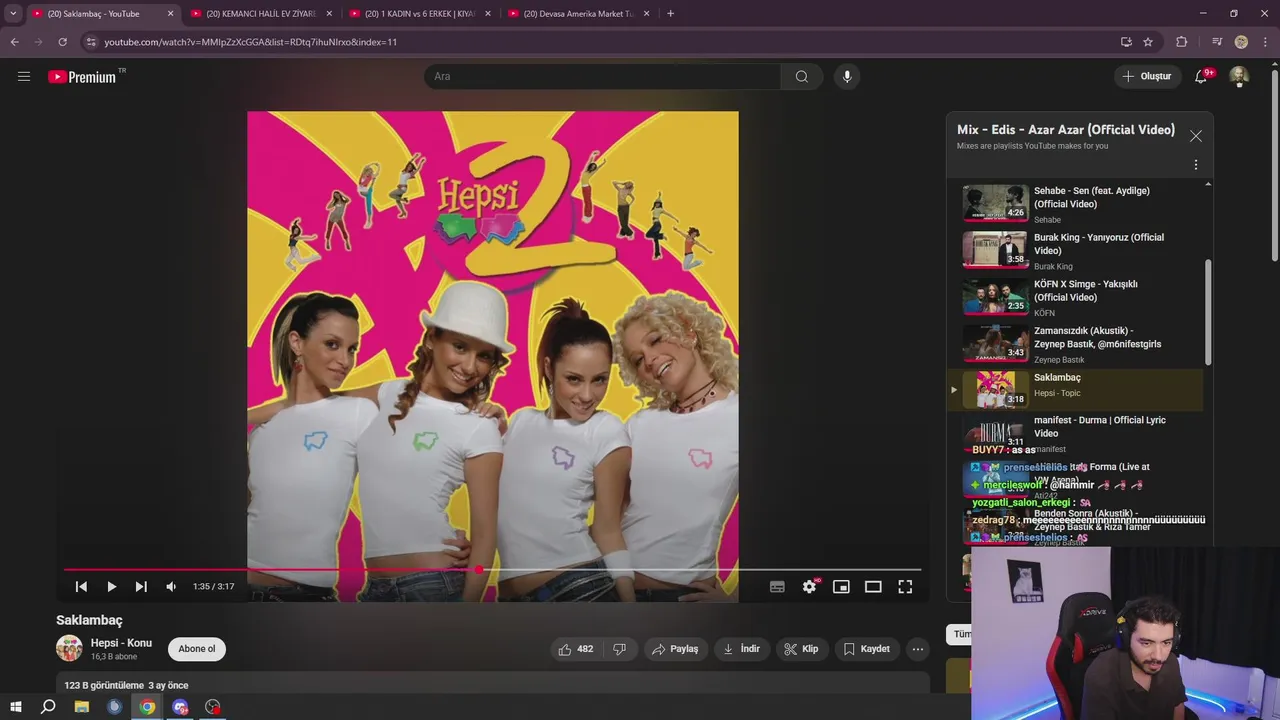Screen dimensions: 1280x720
Task: Download the video with İndir
Action: 741,649
